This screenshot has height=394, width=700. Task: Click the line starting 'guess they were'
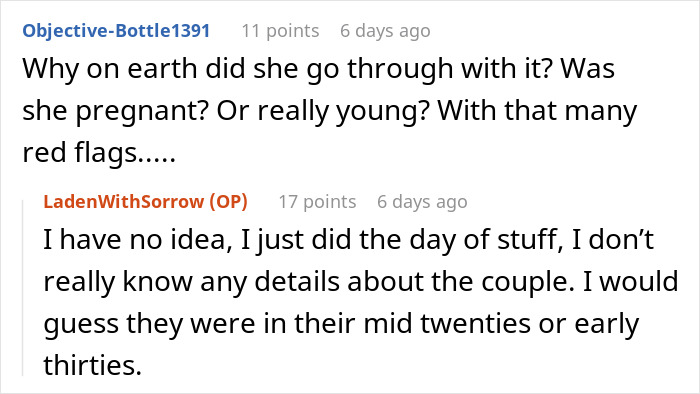[341, 324]
